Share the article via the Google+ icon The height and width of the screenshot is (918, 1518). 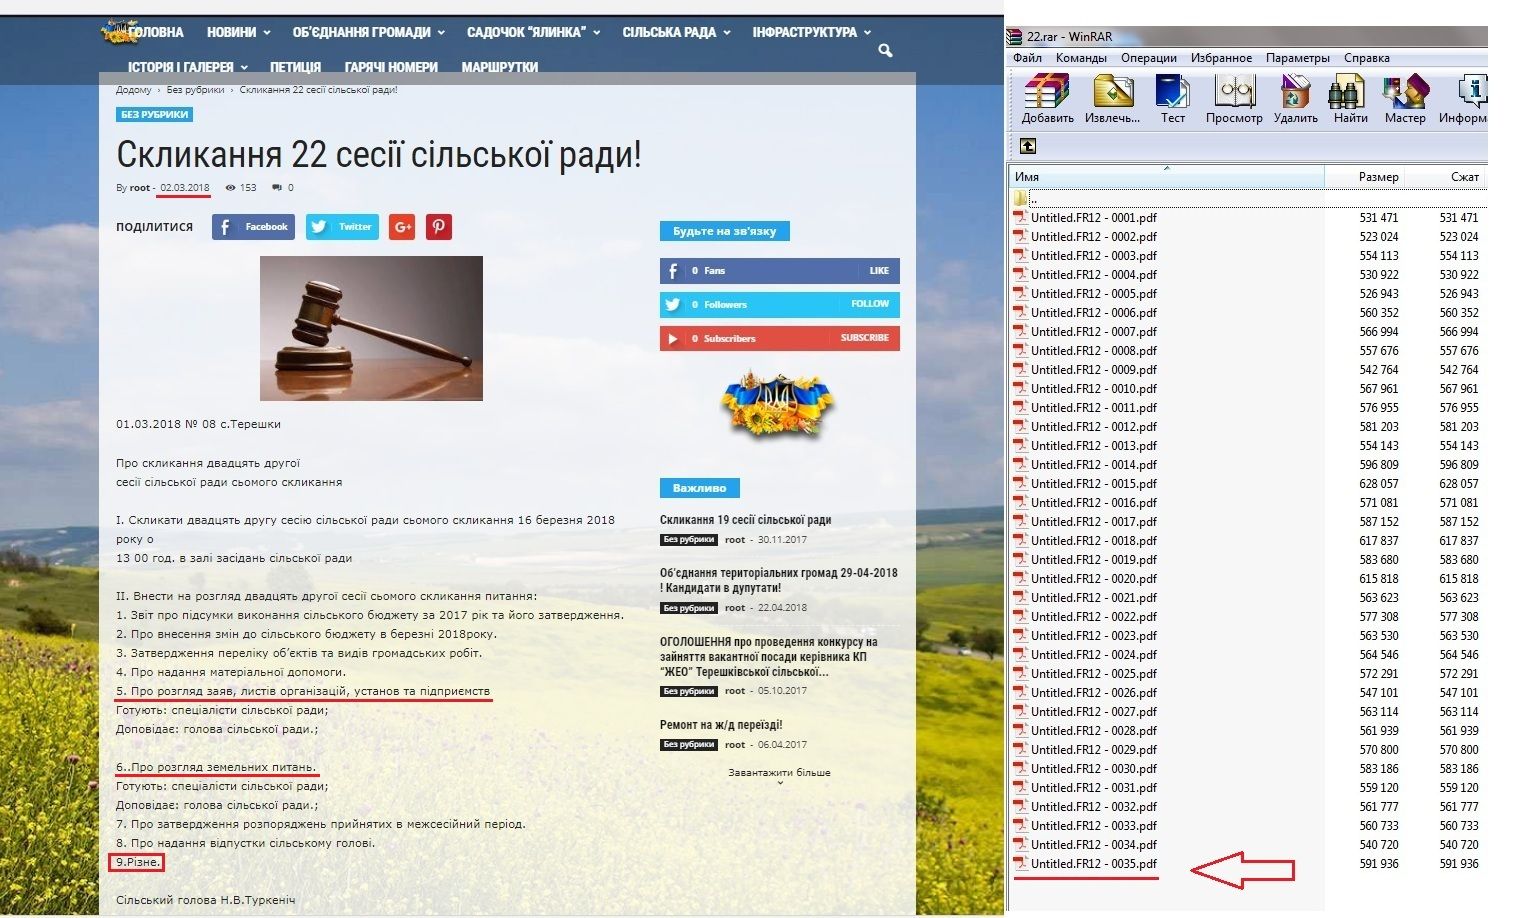pos(402,227)
